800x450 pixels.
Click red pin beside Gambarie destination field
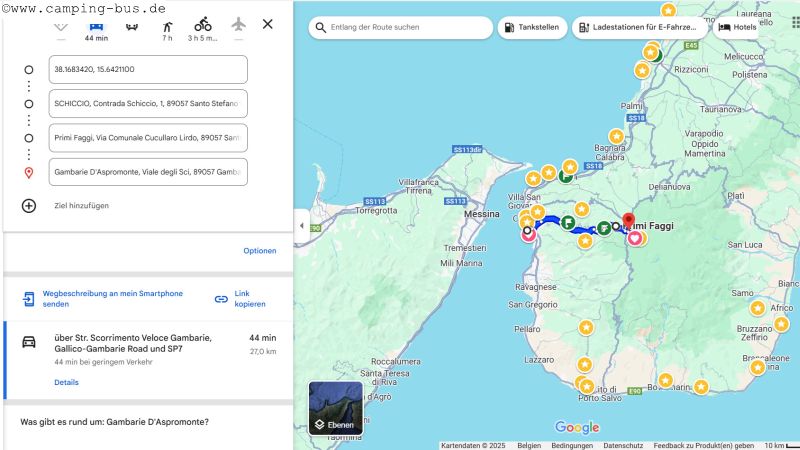[29, 173]
